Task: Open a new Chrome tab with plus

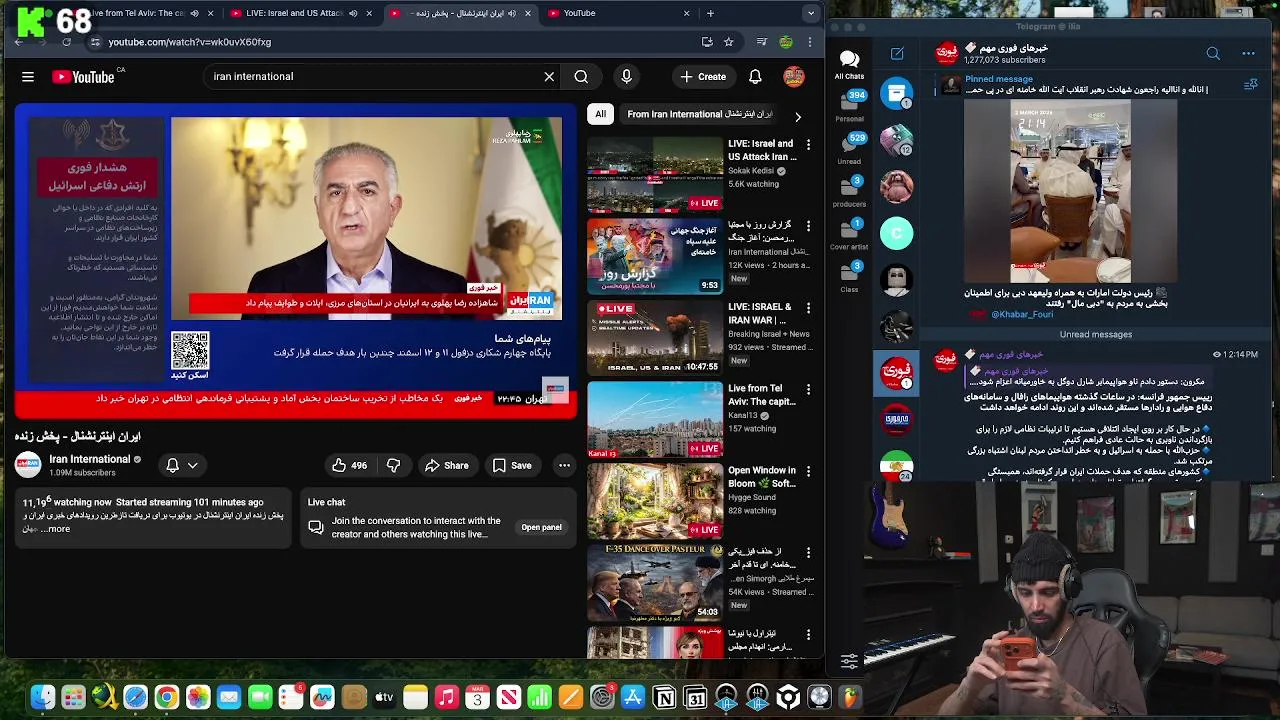Action: pos(710,13)
